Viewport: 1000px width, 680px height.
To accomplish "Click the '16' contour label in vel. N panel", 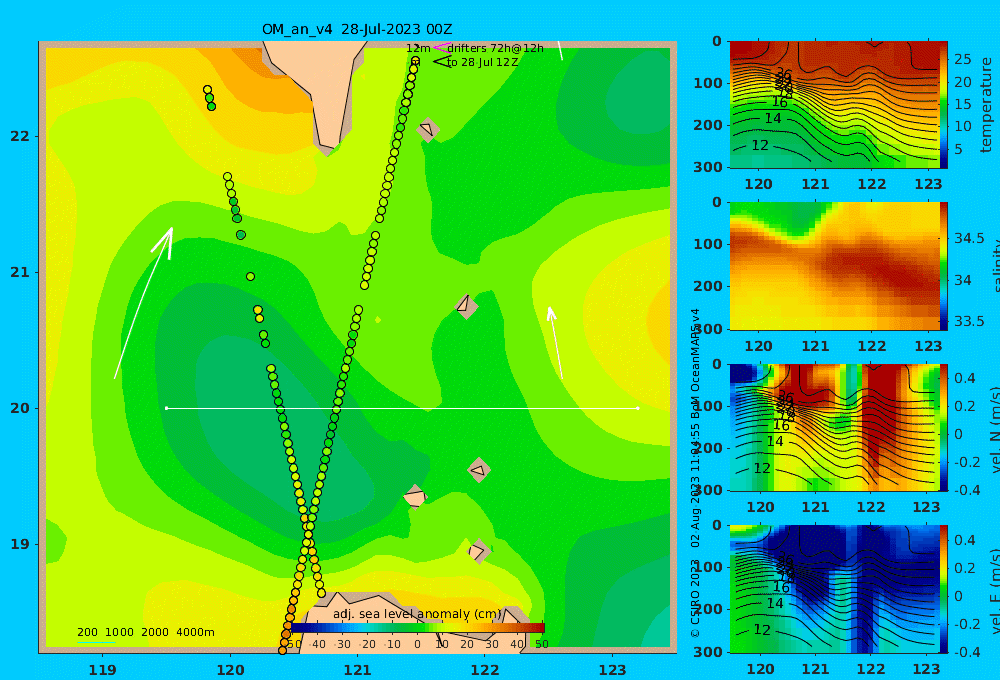I will click(x=781, y=425).
